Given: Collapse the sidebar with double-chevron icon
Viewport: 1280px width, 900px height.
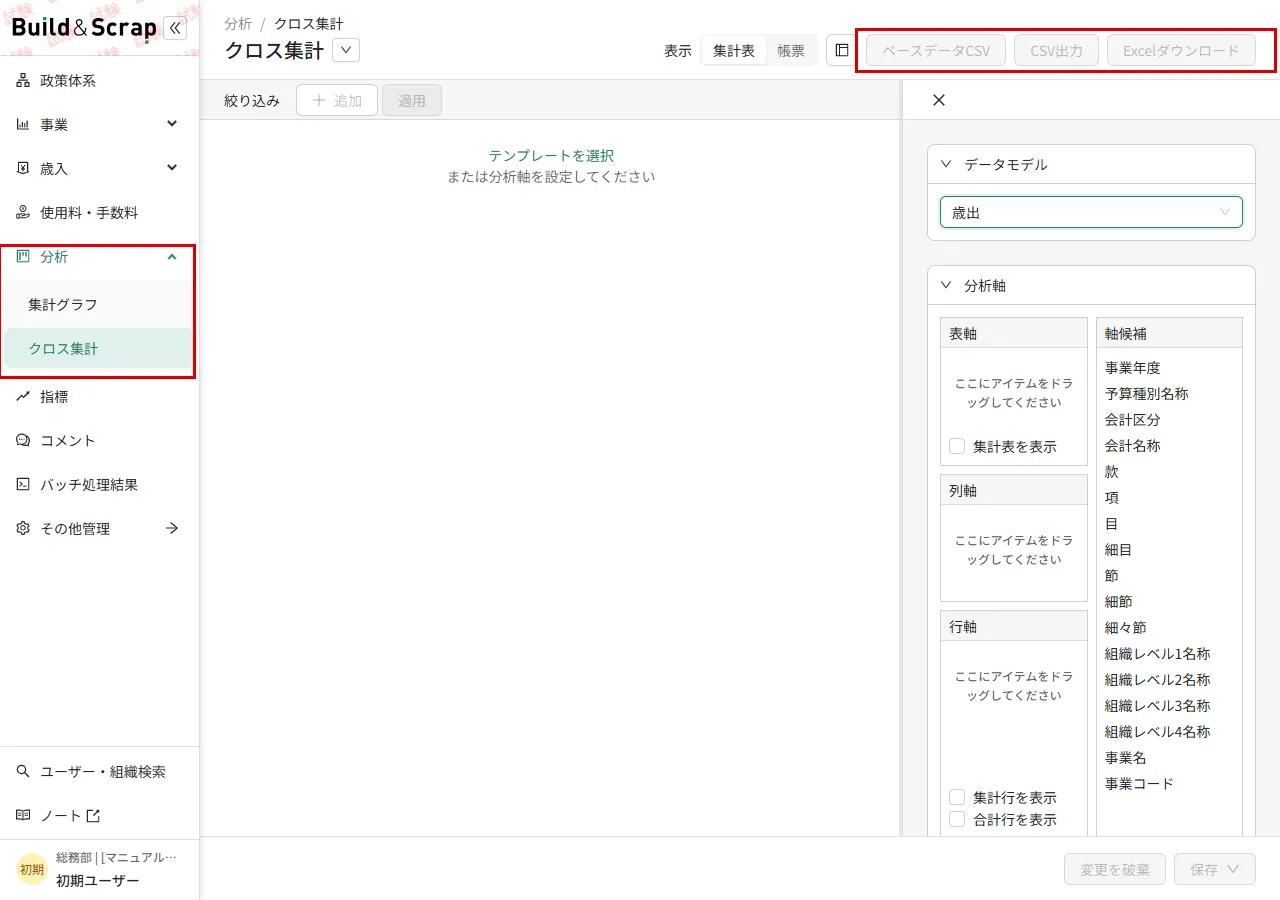Looking at the screenshot, I should (x=175, y=28).
